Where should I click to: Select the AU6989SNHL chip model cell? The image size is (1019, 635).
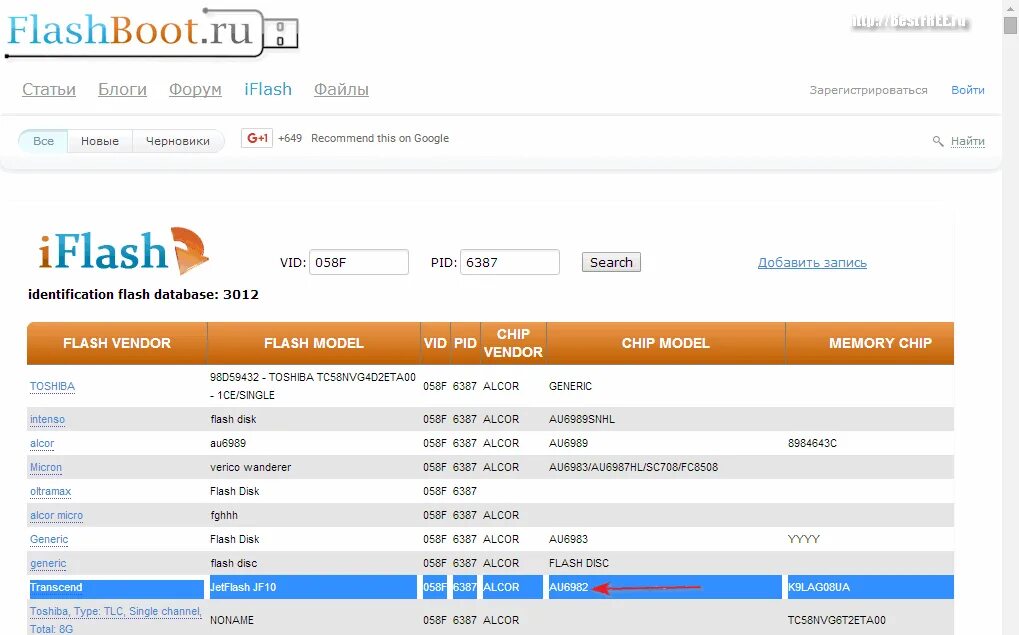tap(582, 419)
